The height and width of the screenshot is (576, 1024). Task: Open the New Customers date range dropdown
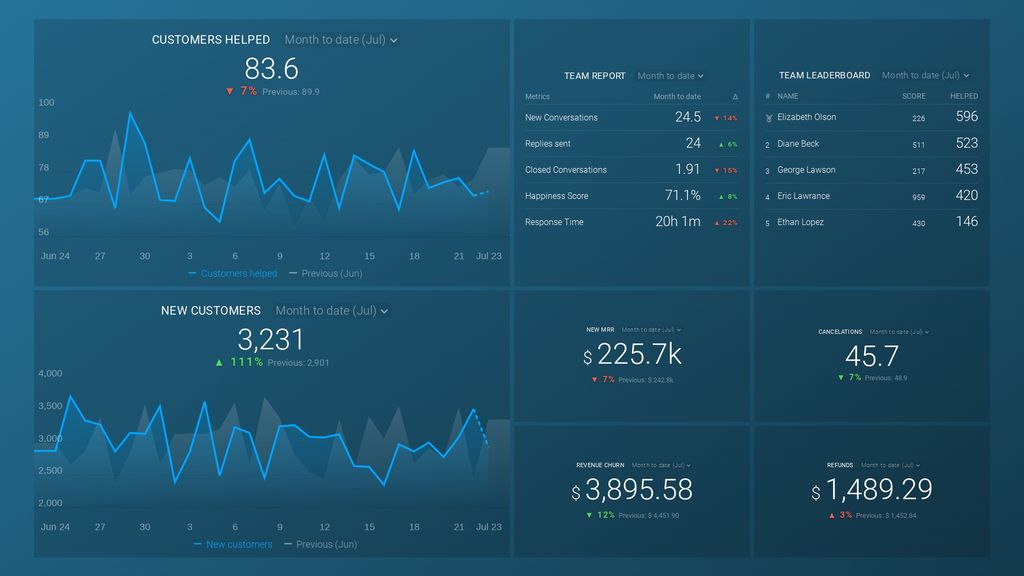332,311
